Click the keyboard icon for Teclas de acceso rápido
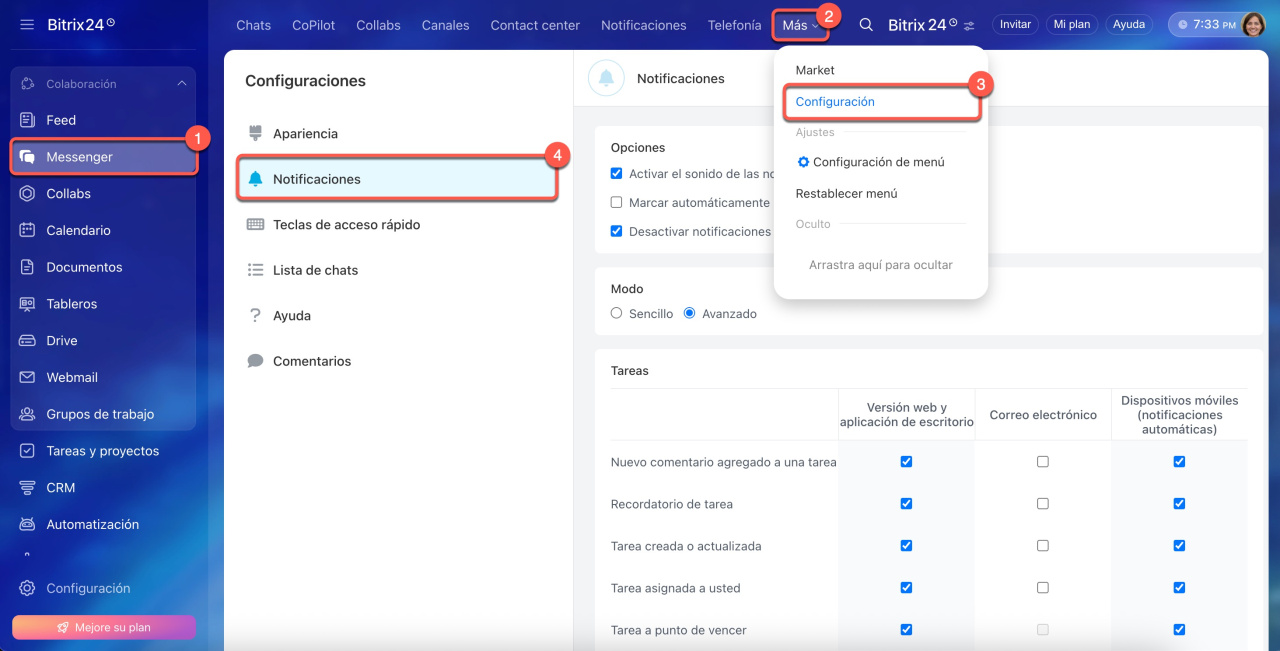The width and height of the screenshot is (1280, 651). coord(255,225)
